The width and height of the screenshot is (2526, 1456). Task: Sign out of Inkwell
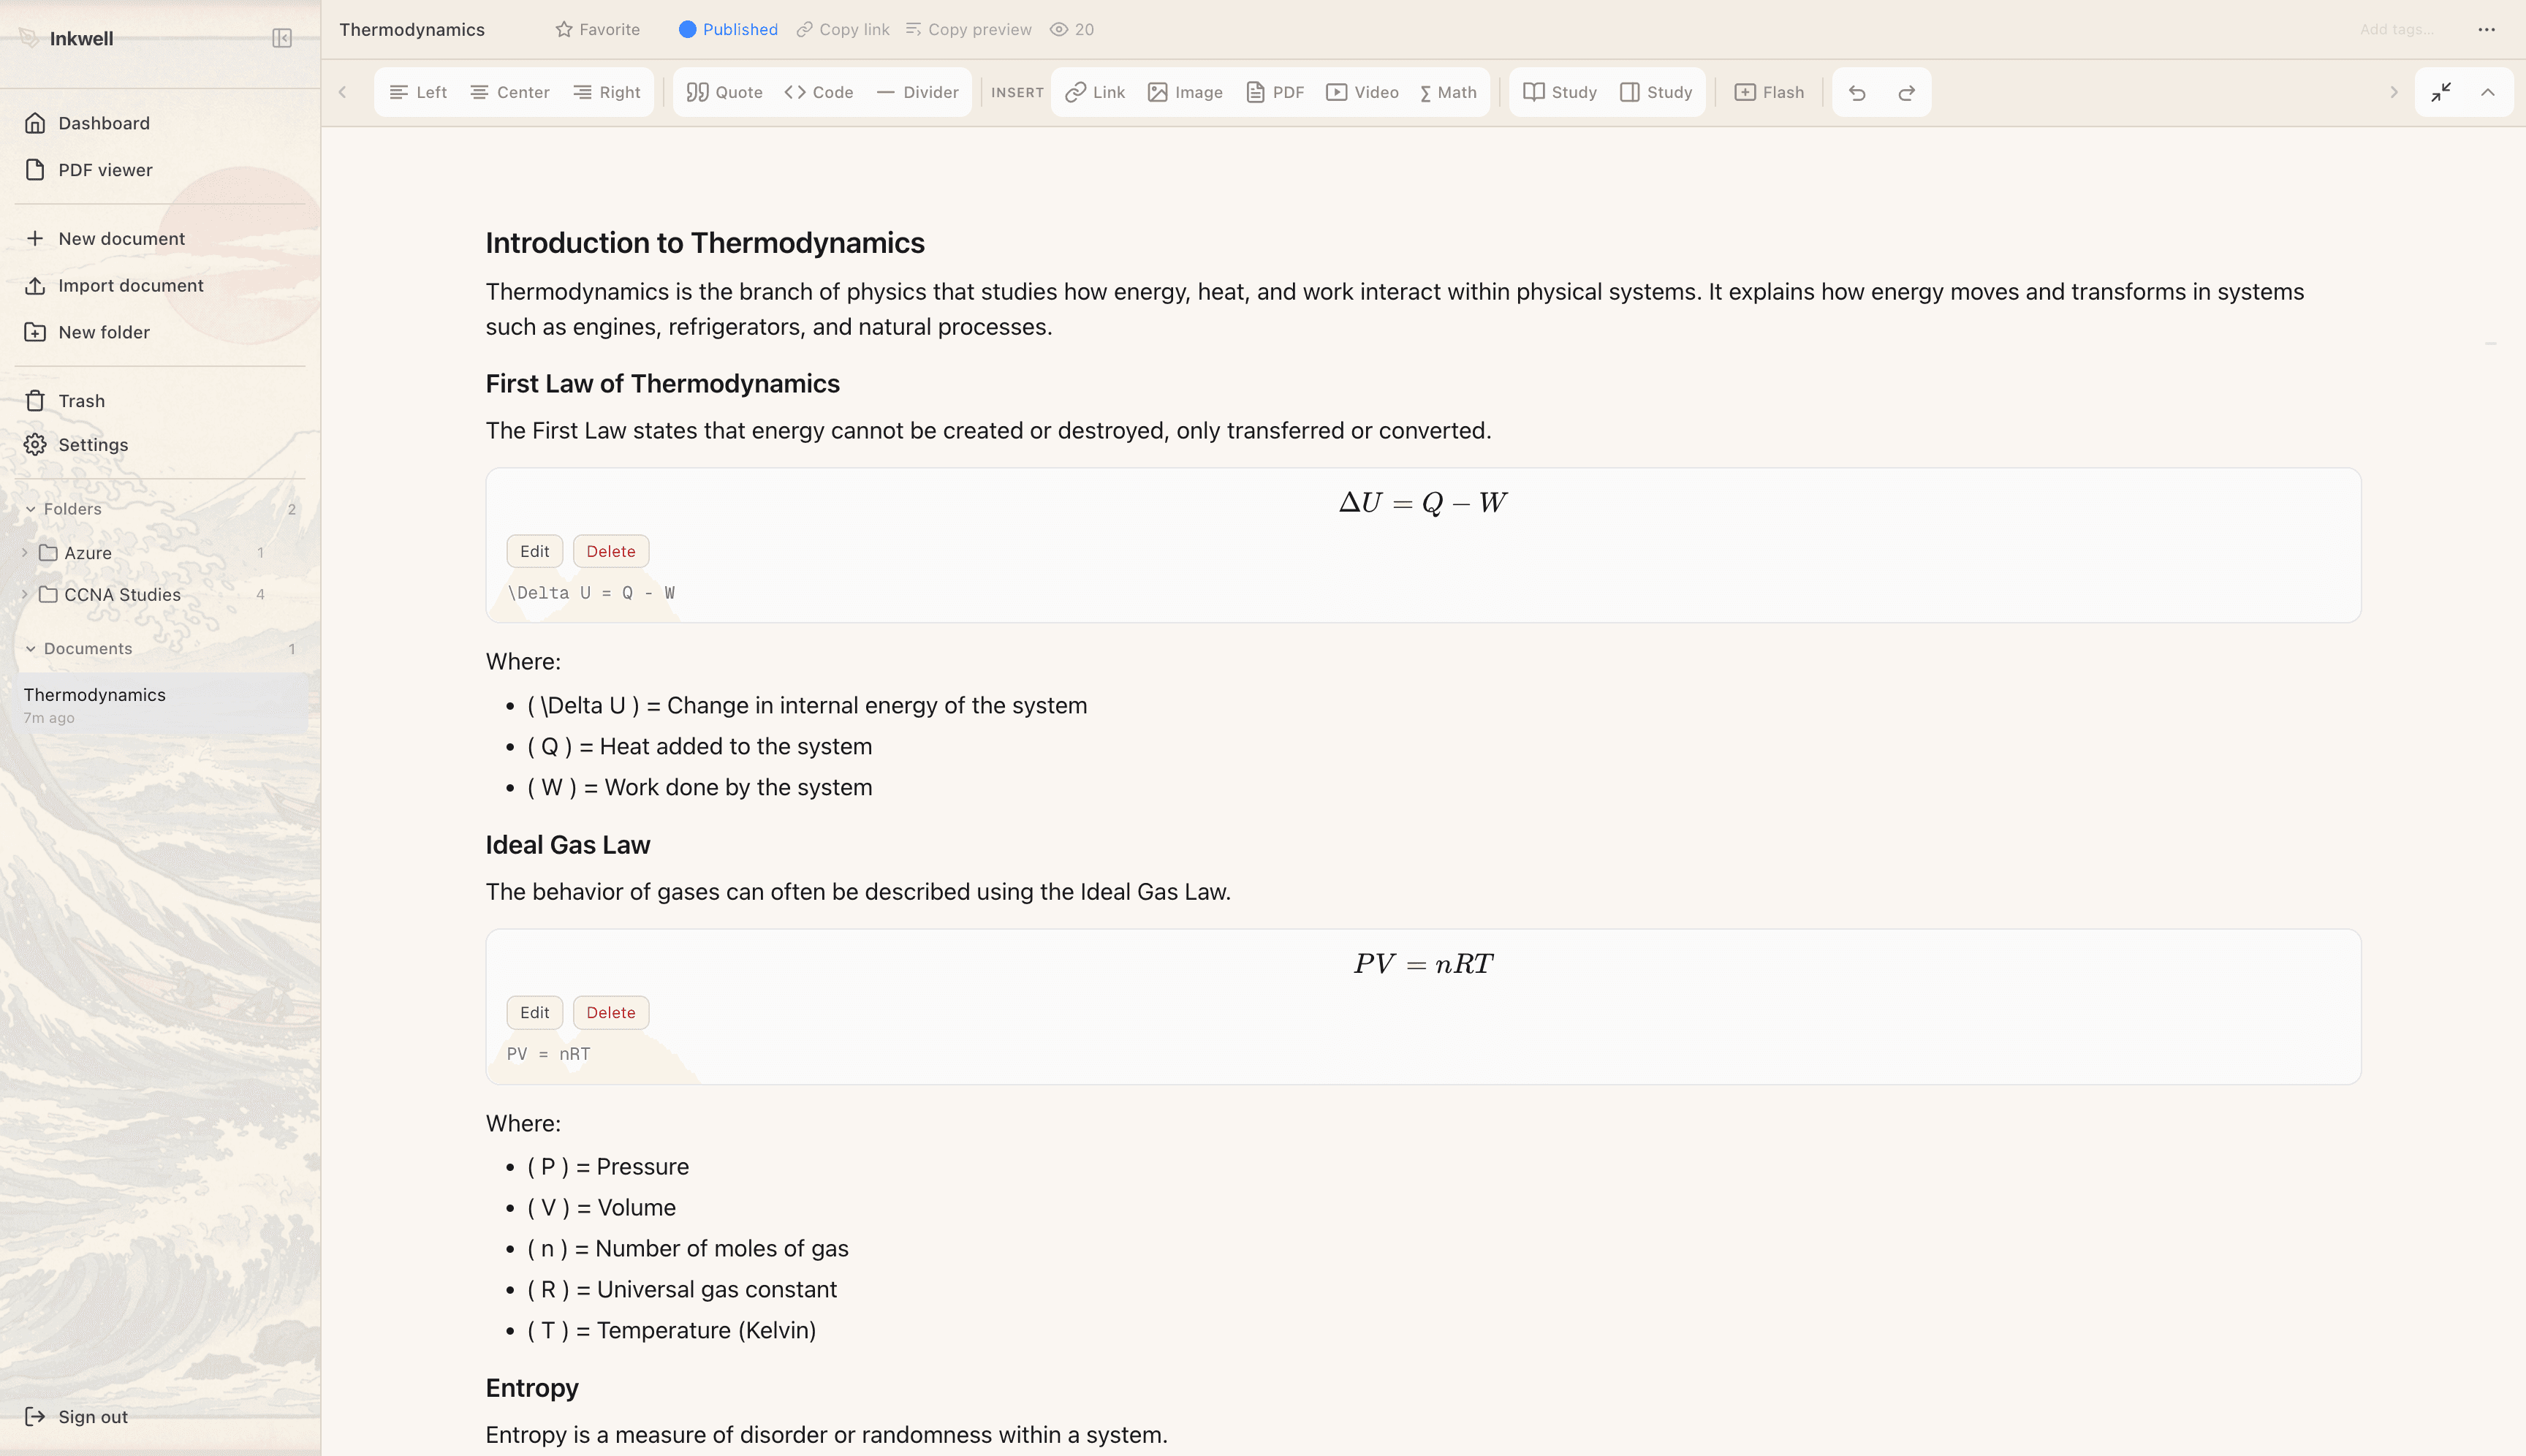pyautogui.click(x=93, y=1416)
